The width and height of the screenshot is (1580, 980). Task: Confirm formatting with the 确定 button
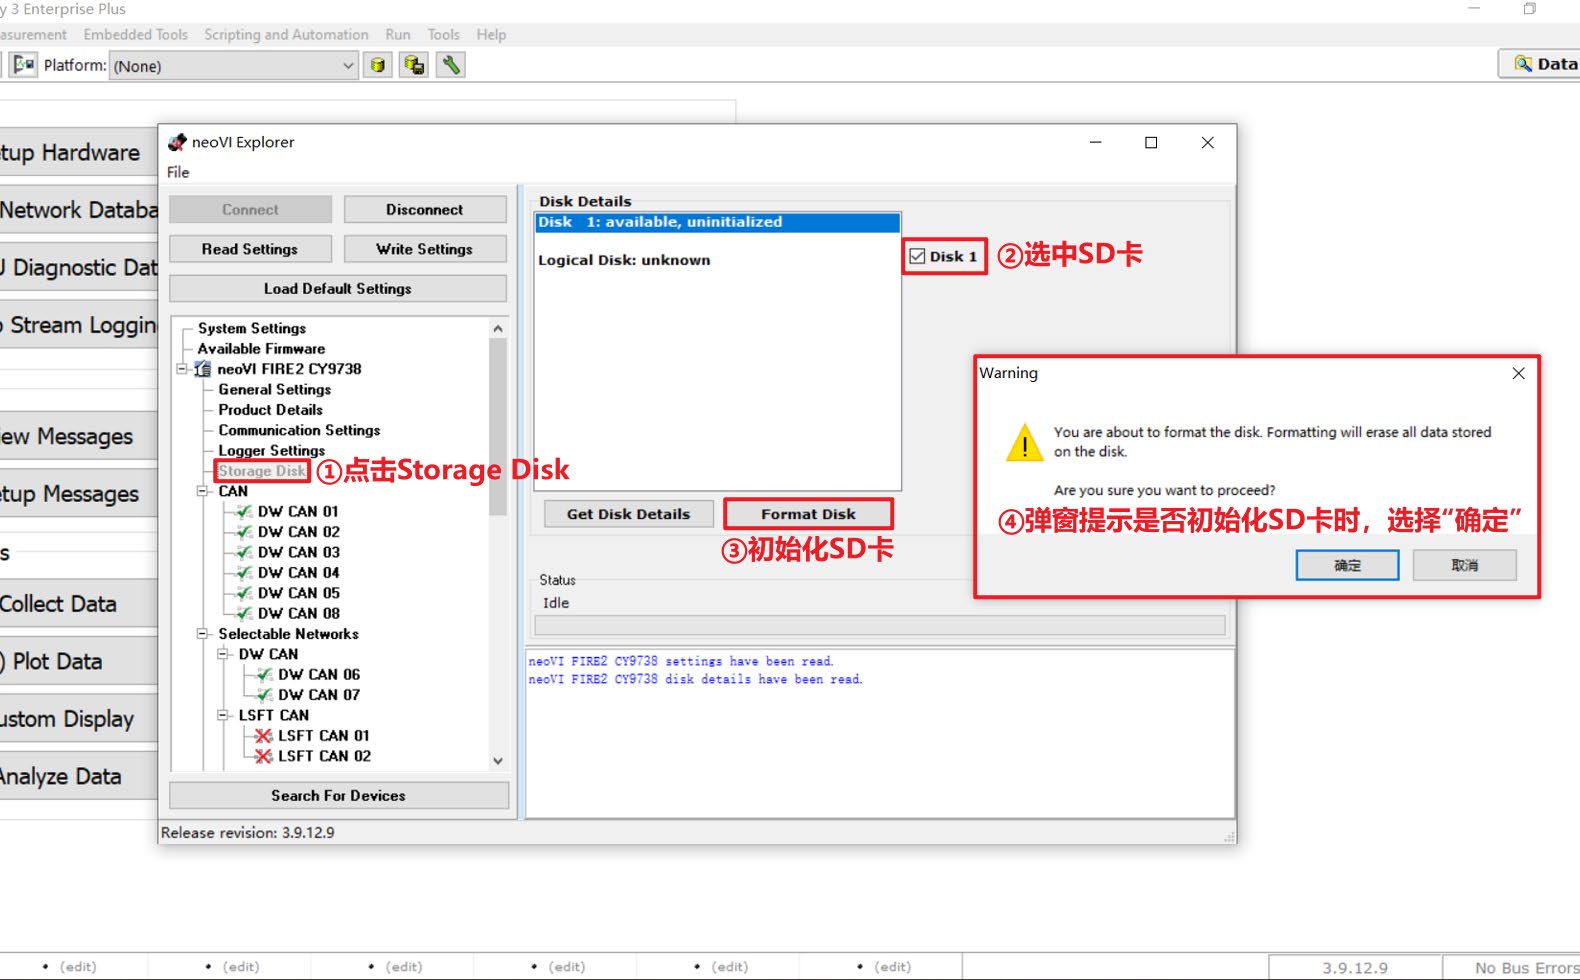click(x=1347, y=565)
